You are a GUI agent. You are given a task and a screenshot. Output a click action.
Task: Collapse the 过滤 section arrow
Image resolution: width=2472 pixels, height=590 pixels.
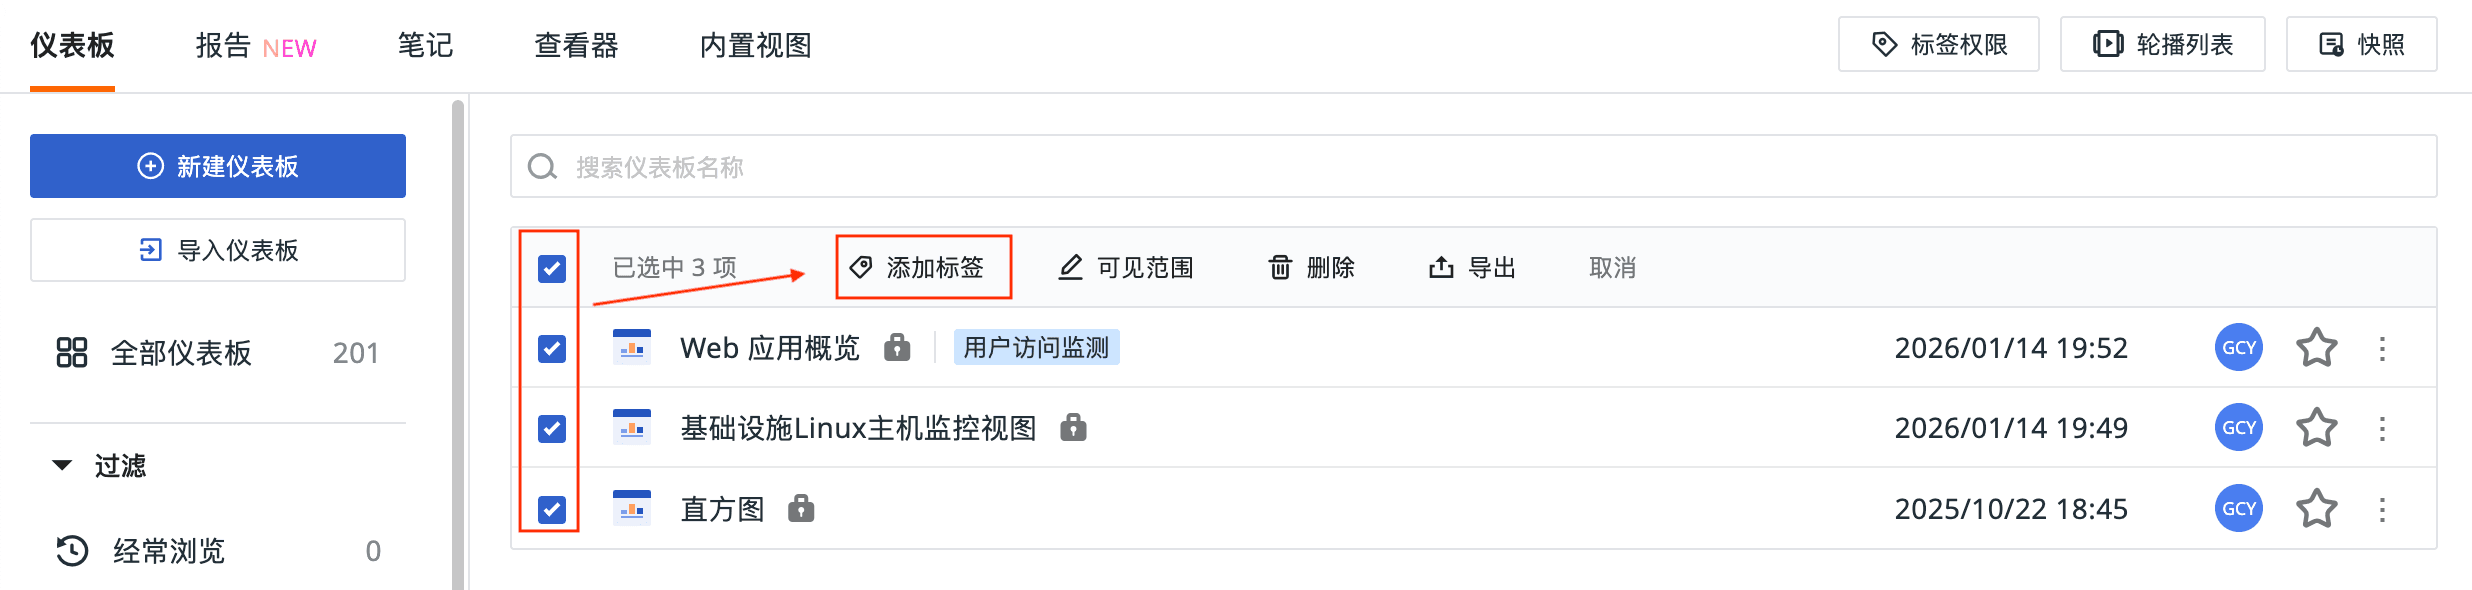point(62,465)
